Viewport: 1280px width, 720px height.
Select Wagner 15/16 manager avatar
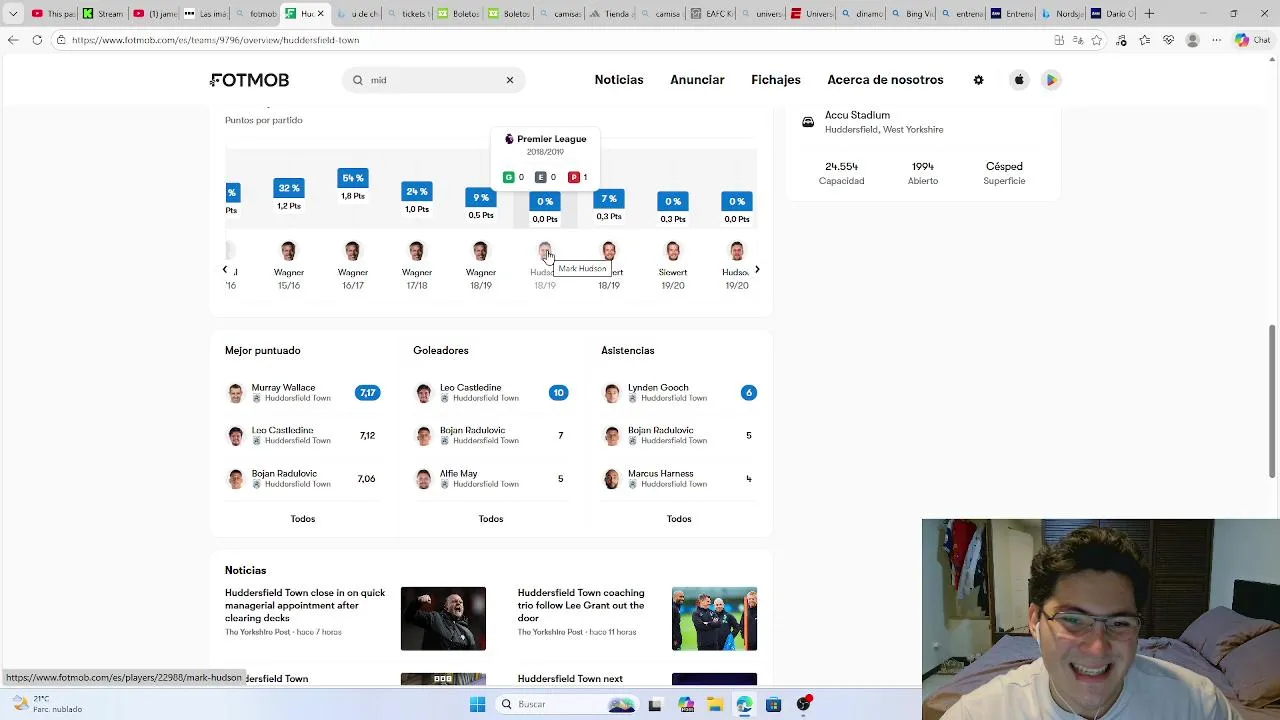(x=289, y=251)
